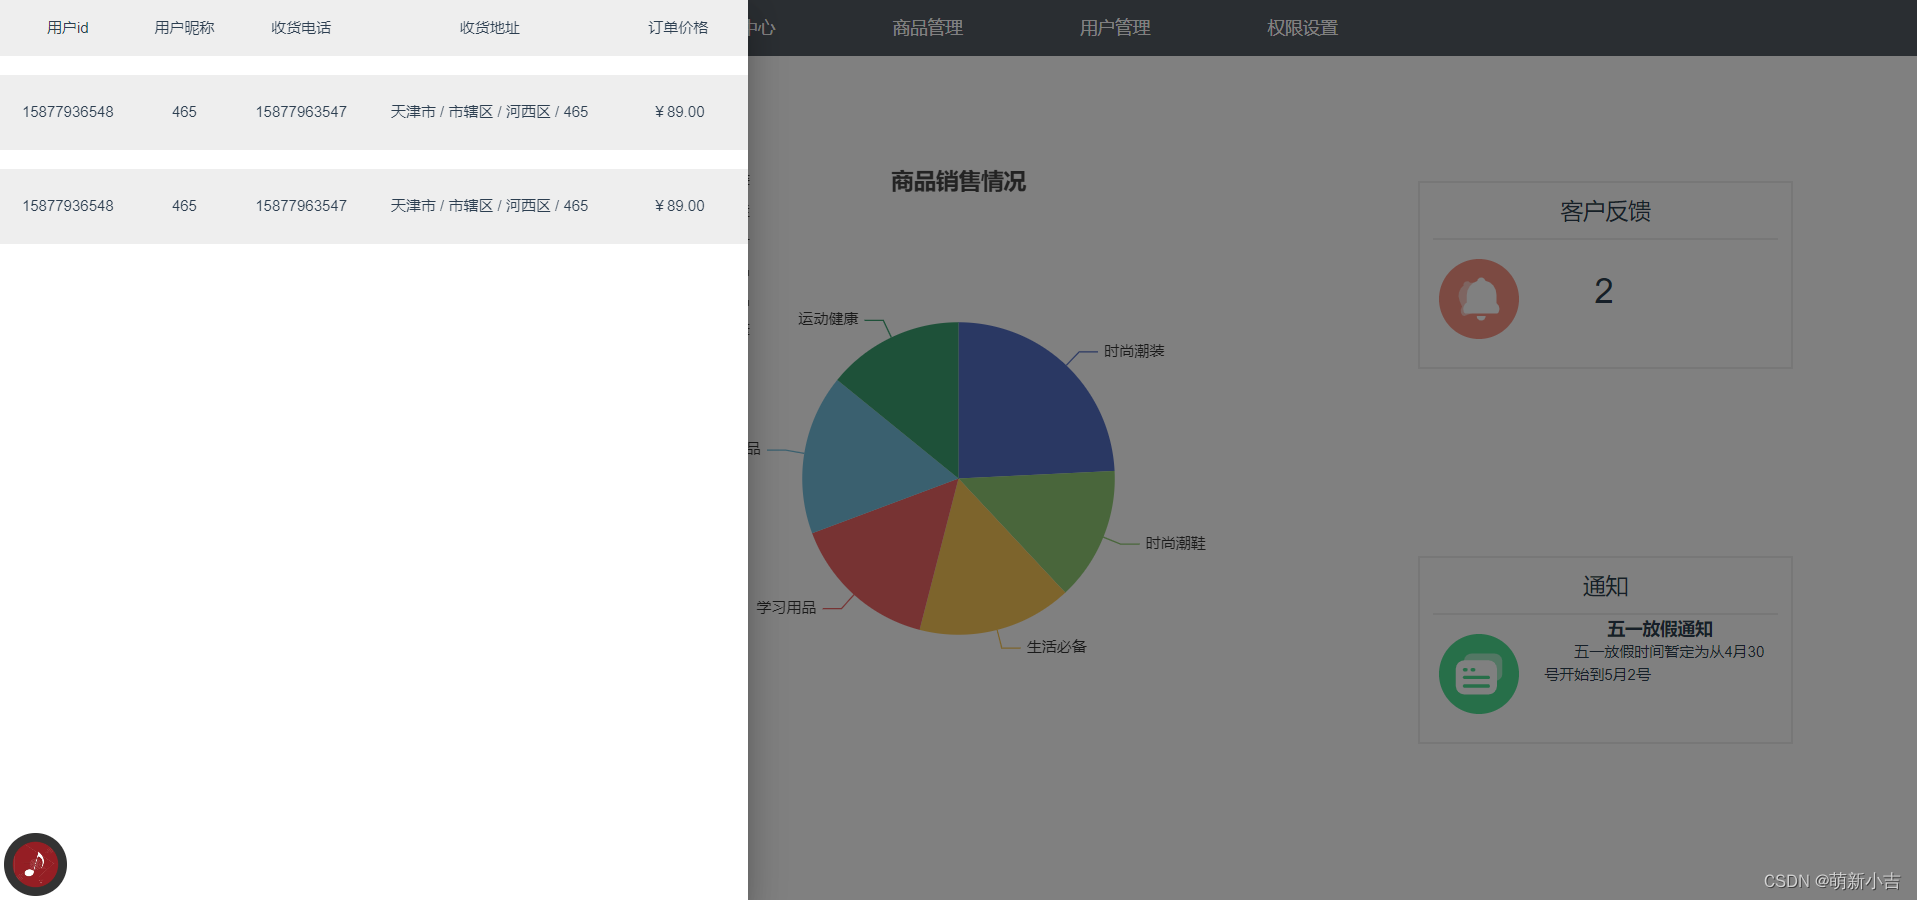Click the feedback count 2
1917x900 pixels.
(1603, 291)
